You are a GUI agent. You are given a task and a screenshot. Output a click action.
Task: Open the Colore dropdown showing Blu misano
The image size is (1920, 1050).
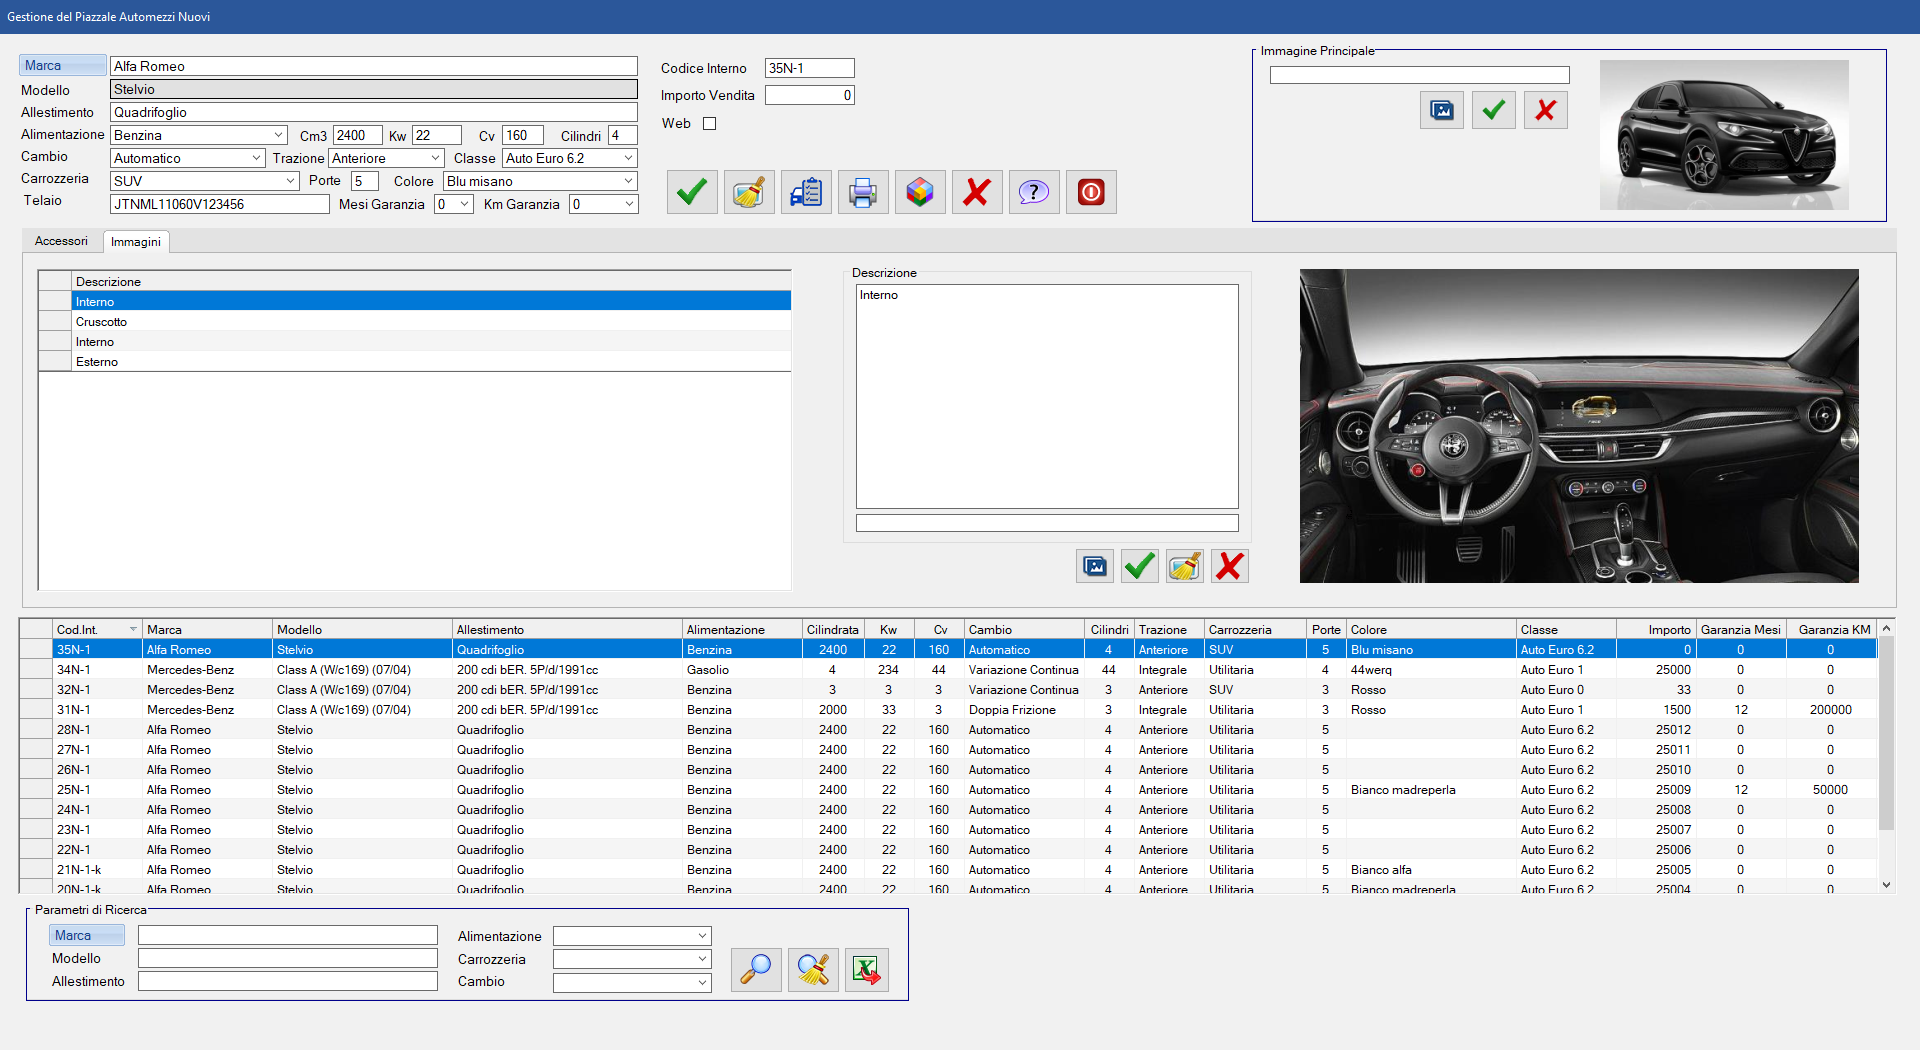click(x=628, y=181)
